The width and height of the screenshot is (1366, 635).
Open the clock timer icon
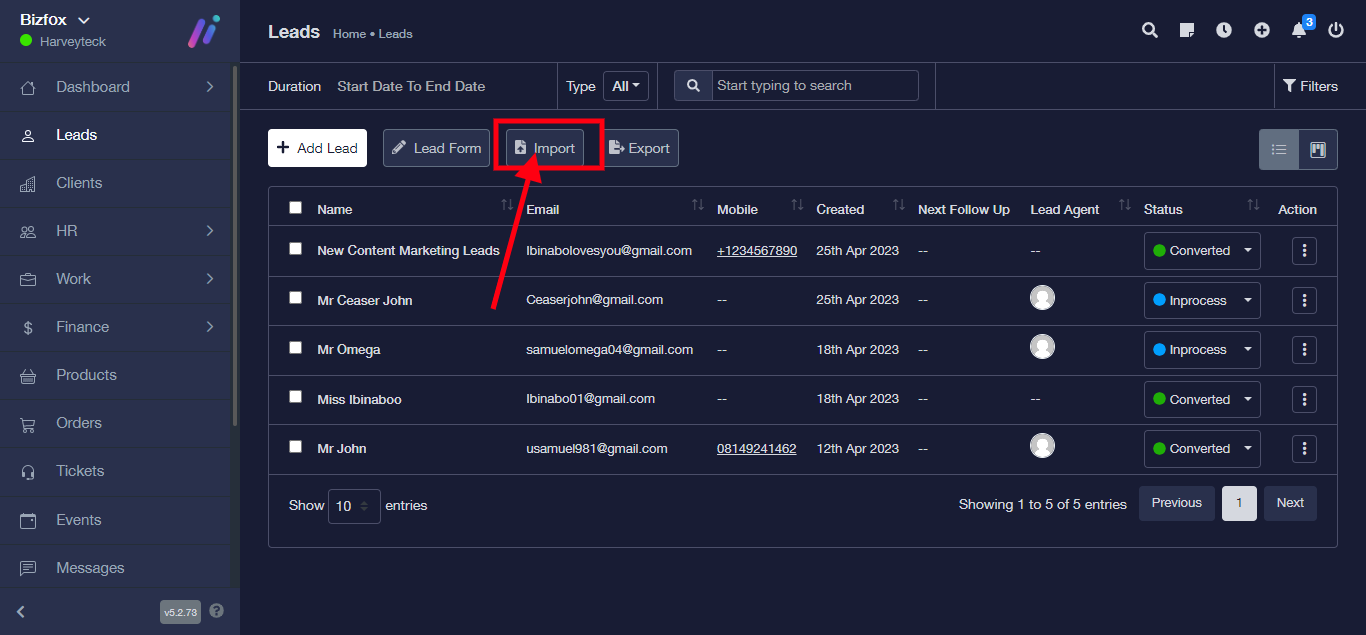coord(1224,30)
